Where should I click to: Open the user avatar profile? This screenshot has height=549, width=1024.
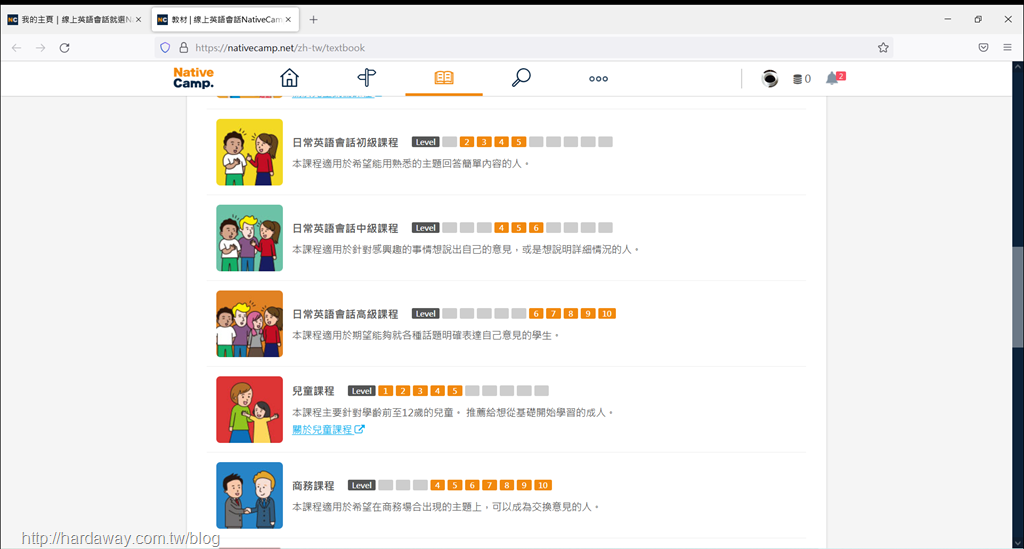point(770,78)
